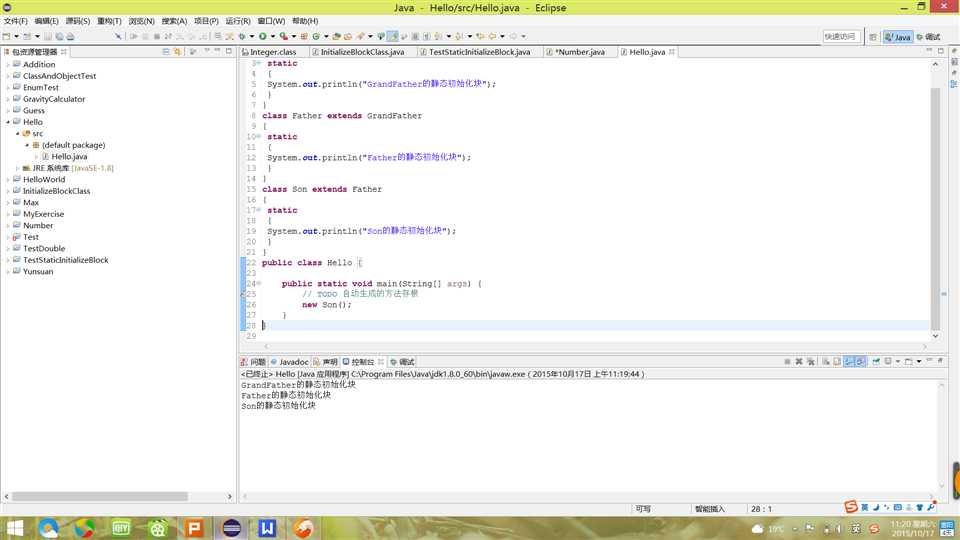This screenshot has width=960, height=540.
Task: Toggle the fold marker at line 24 main method
Action: pyautogui.click(x=259, y=283)
